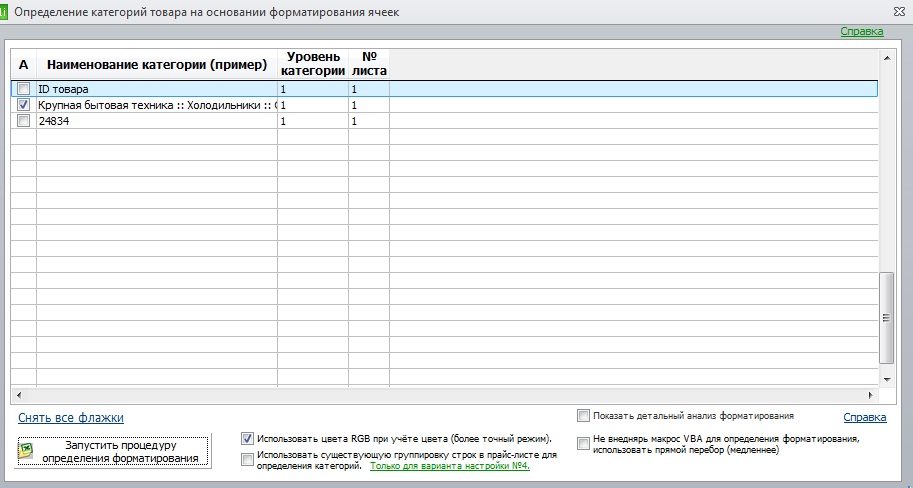This screenshot has height=488, width=913.
Task: Enable 'Использовать существующую группировку строк' checkbox
Action: pyautogui.click(x=247, y=460)
